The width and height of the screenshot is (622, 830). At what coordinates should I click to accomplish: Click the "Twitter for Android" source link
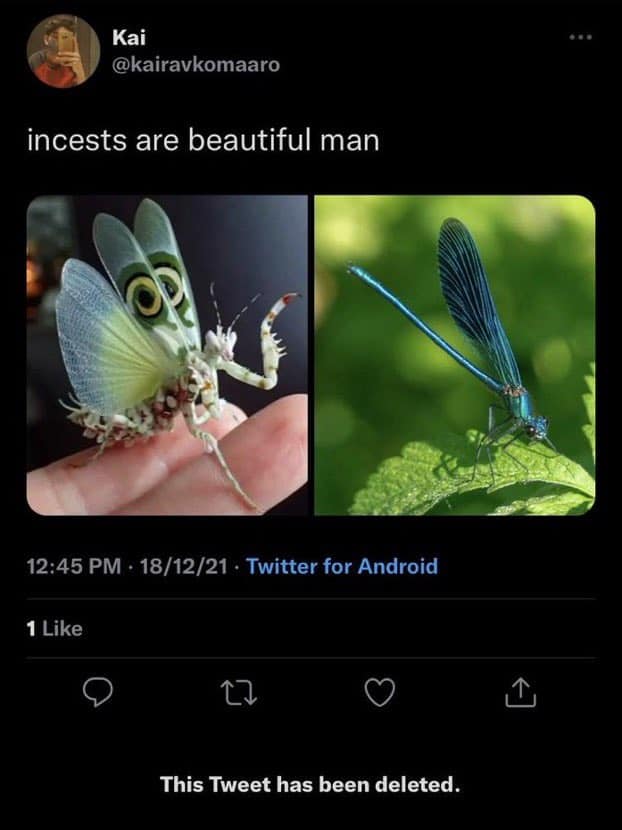[x=342, y=566]
